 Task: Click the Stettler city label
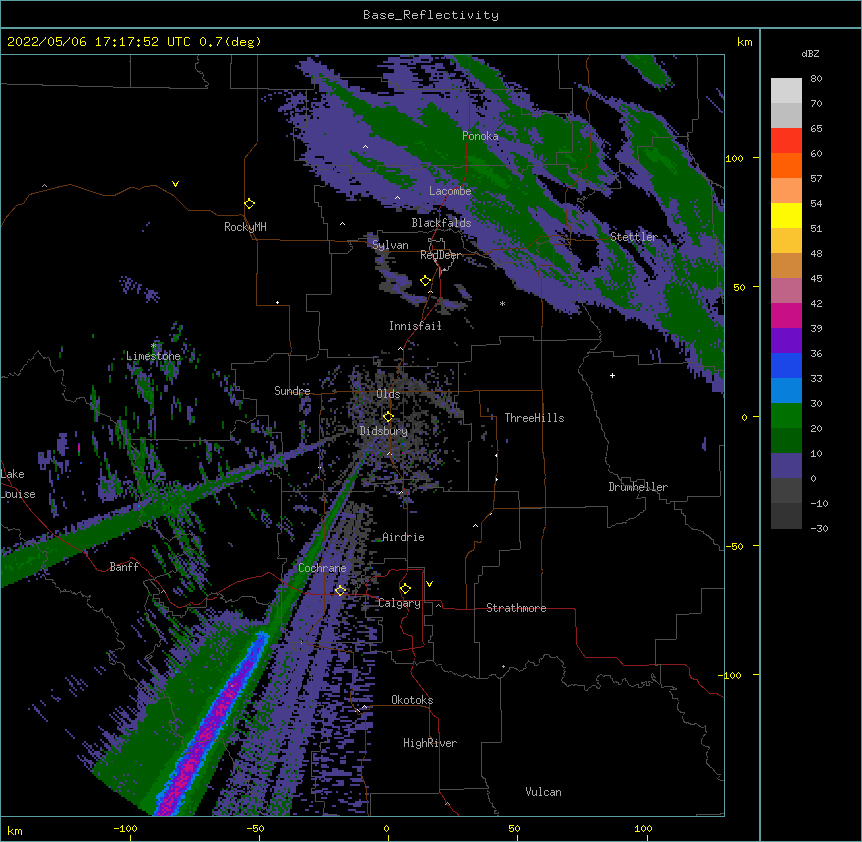point(634,237)
